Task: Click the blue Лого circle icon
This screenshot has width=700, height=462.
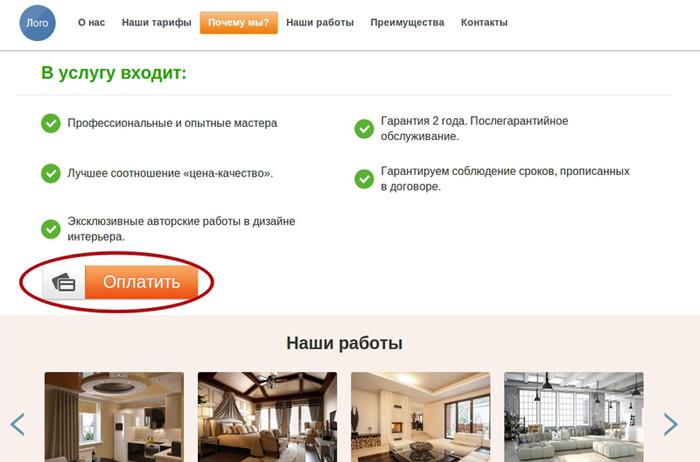Action: point(38,23)
